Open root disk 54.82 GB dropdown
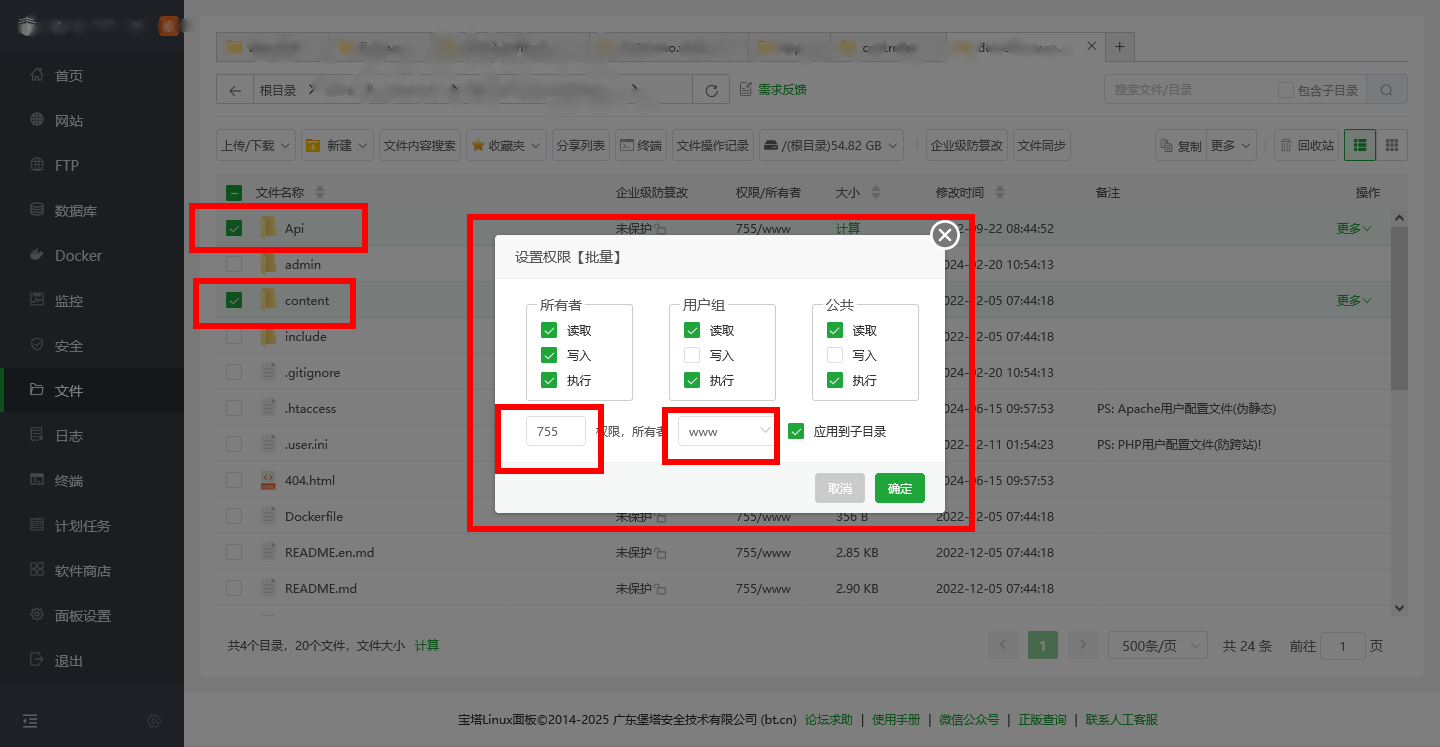Viewport: 1440px width, 747px height. pos(831,145)
